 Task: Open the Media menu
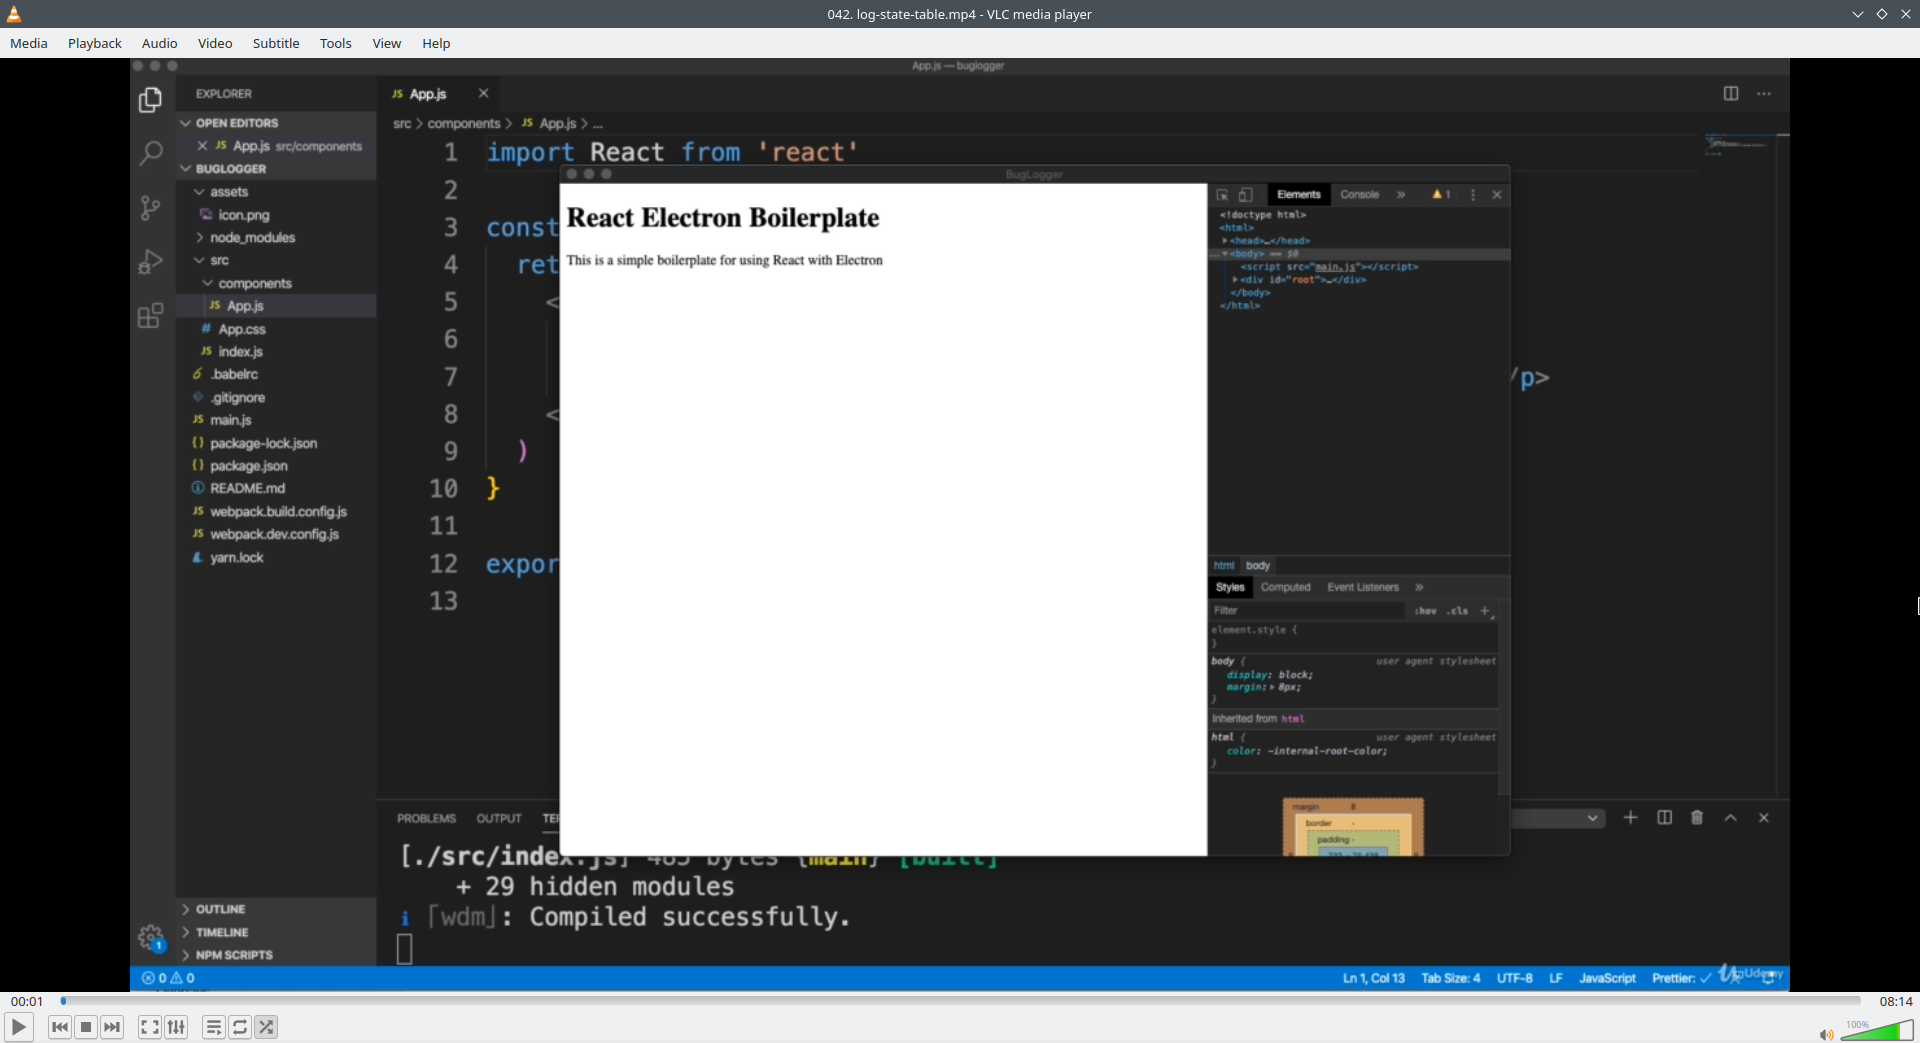[29, 43]
